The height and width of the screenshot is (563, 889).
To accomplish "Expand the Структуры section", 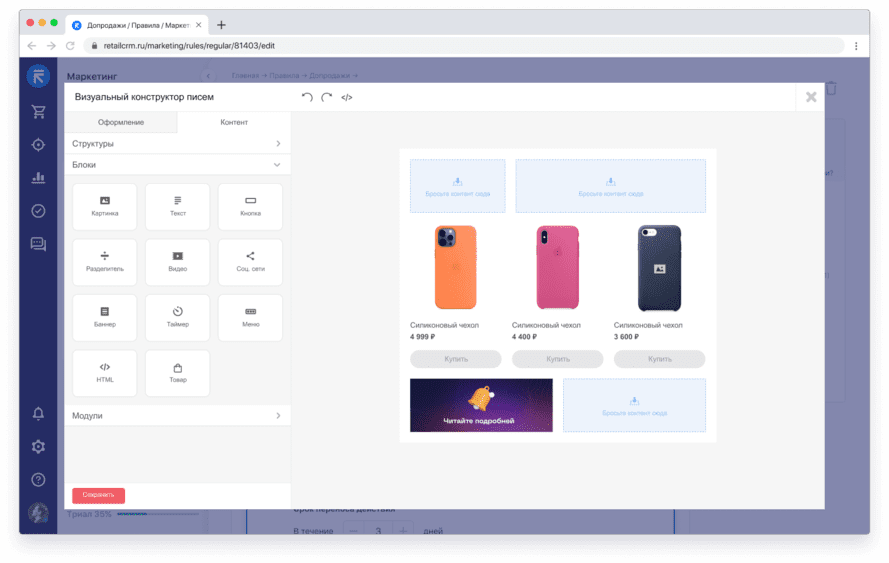I will coord(177,143).
